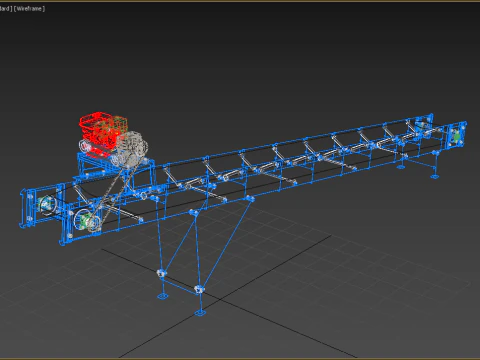The width and height of the screenshot is (480, 360).
Task: Open the Wireframe shading viewport menu
Action: 29,9
